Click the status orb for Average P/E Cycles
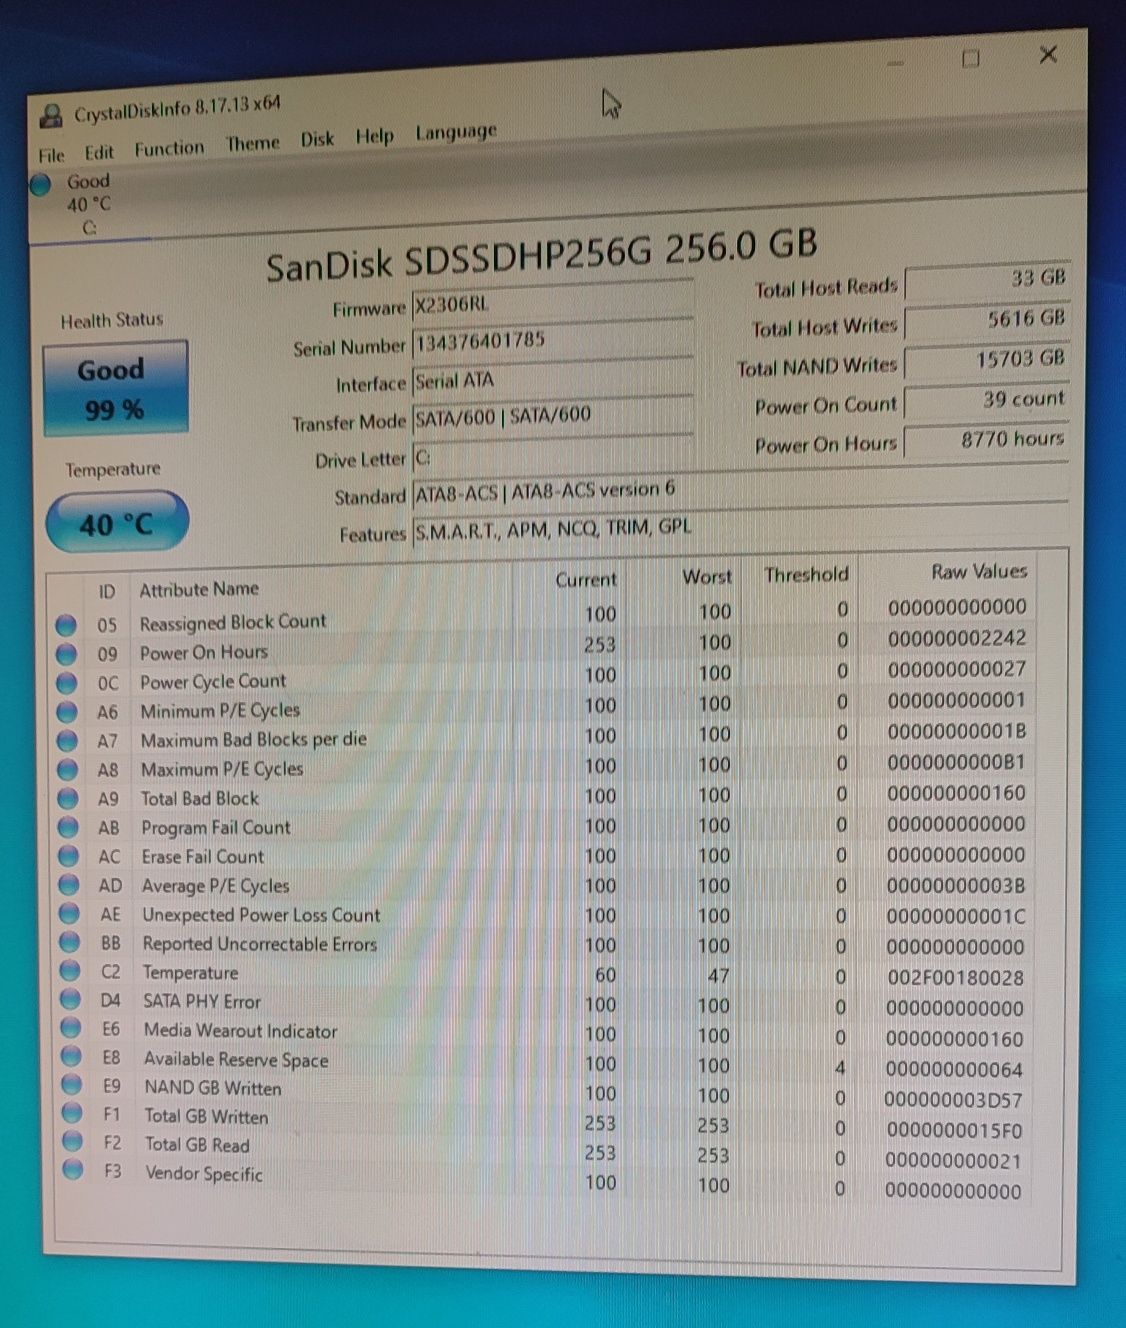This screenshot has width=1126, height=1328. 69,886
